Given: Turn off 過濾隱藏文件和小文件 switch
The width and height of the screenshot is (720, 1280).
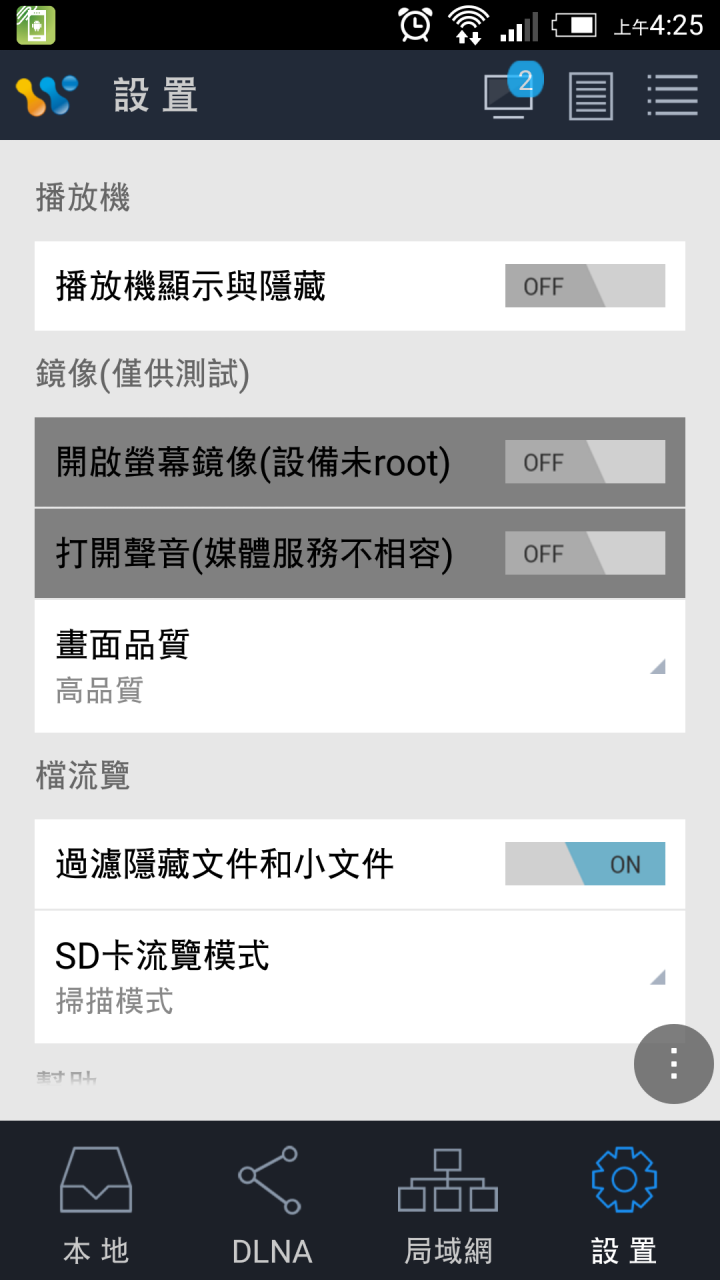Looking at the screenshot, I should 585,864.
